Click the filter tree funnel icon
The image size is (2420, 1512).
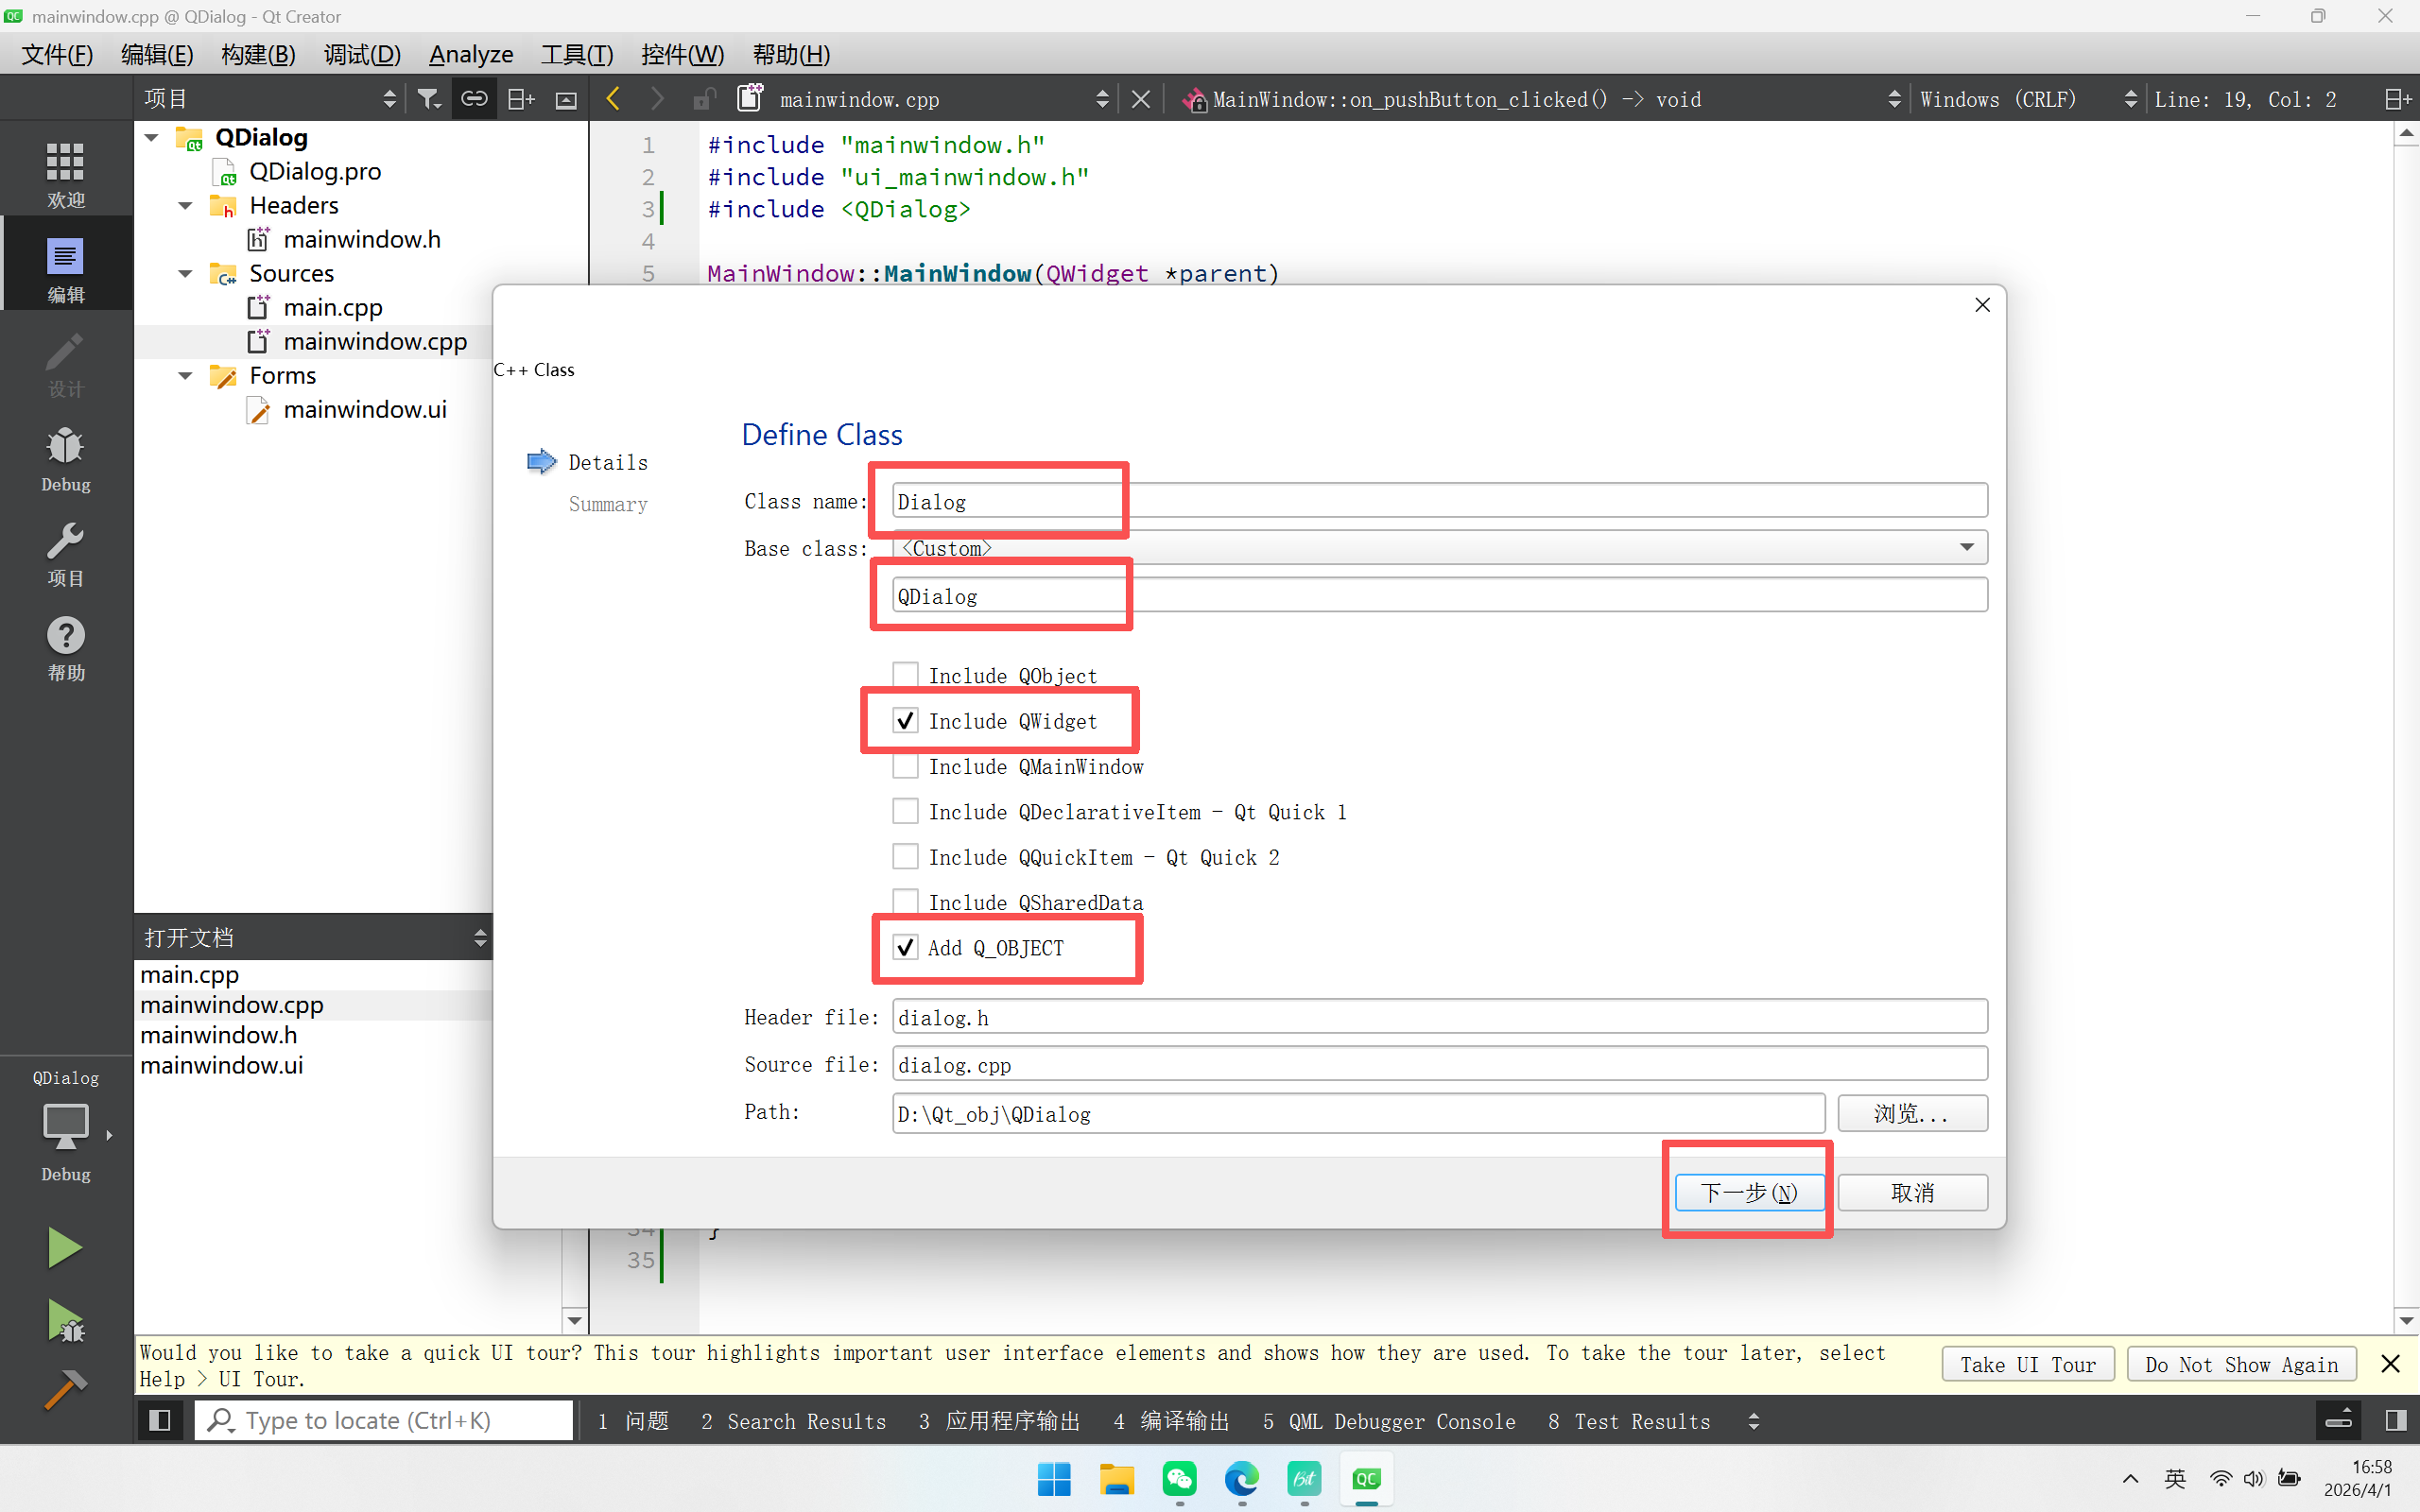429,99
